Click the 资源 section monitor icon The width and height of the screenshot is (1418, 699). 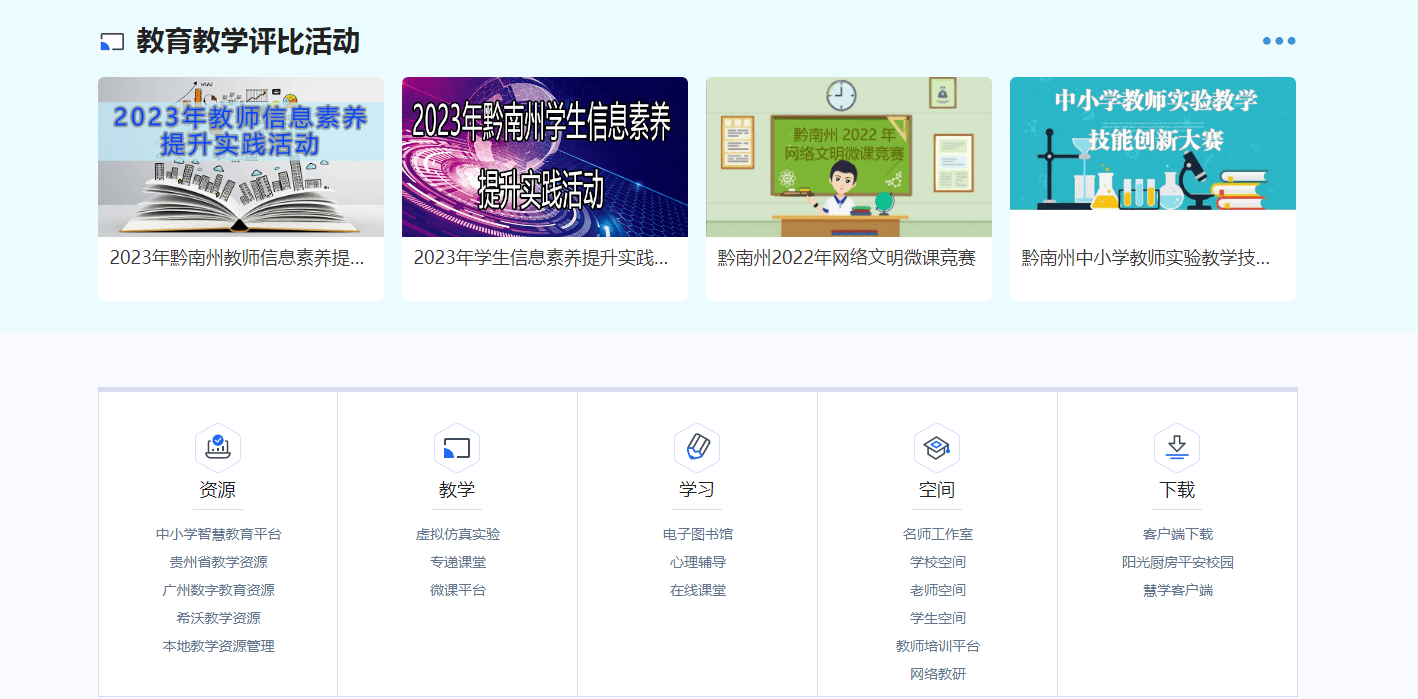(218, 447)
